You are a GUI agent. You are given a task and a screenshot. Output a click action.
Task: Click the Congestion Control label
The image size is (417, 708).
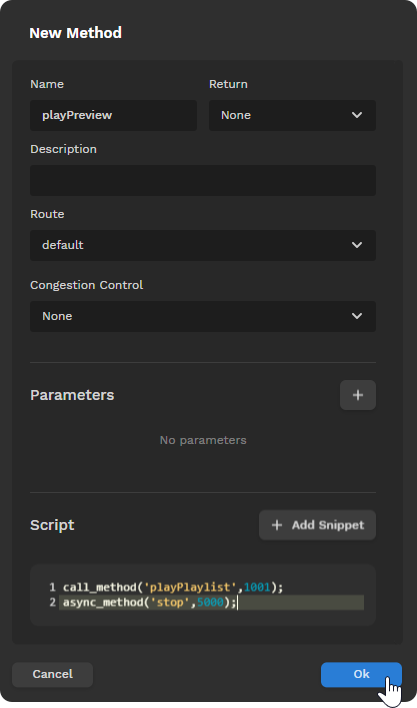pyautogui.click(x=87, y=285)
